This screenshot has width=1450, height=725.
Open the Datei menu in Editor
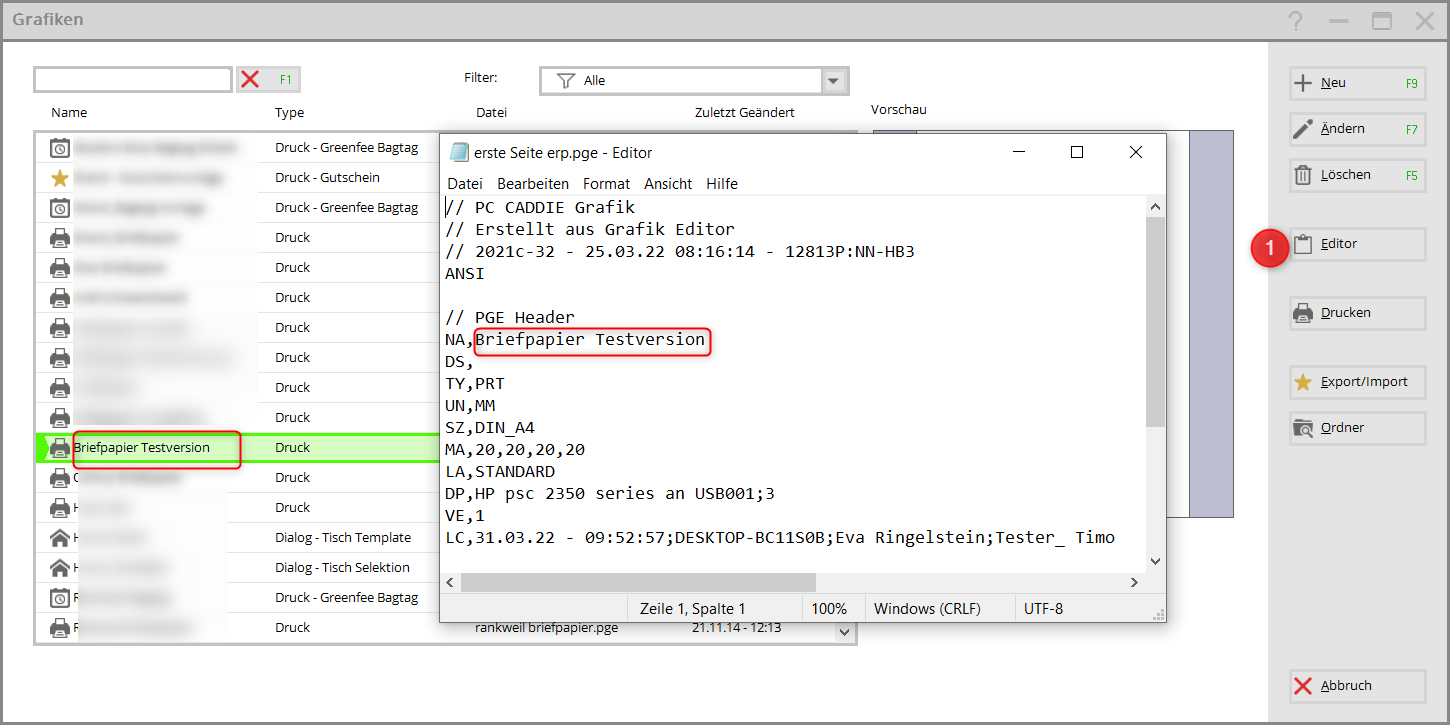[465, 184]
